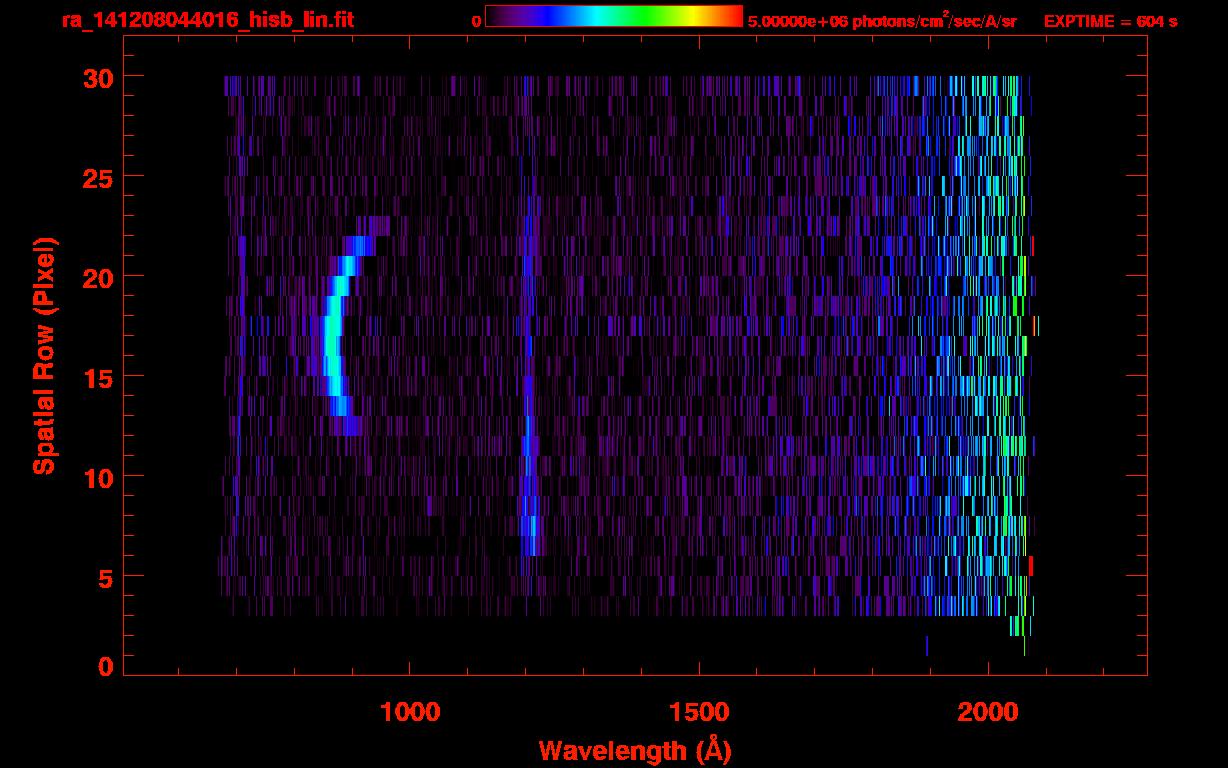The image size is (1228, 768).
Task: Click the EXPTIME = 604 s text
Action: pyautogui.click(x=1110, y=21)
